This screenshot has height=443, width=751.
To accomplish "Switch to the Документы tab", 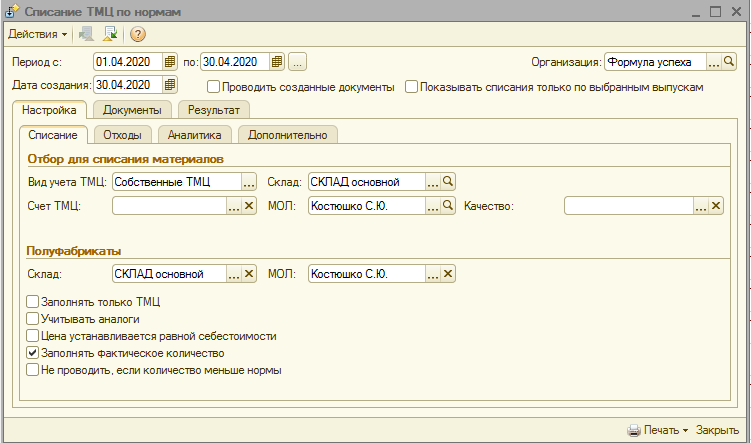I will pos(130,109).
